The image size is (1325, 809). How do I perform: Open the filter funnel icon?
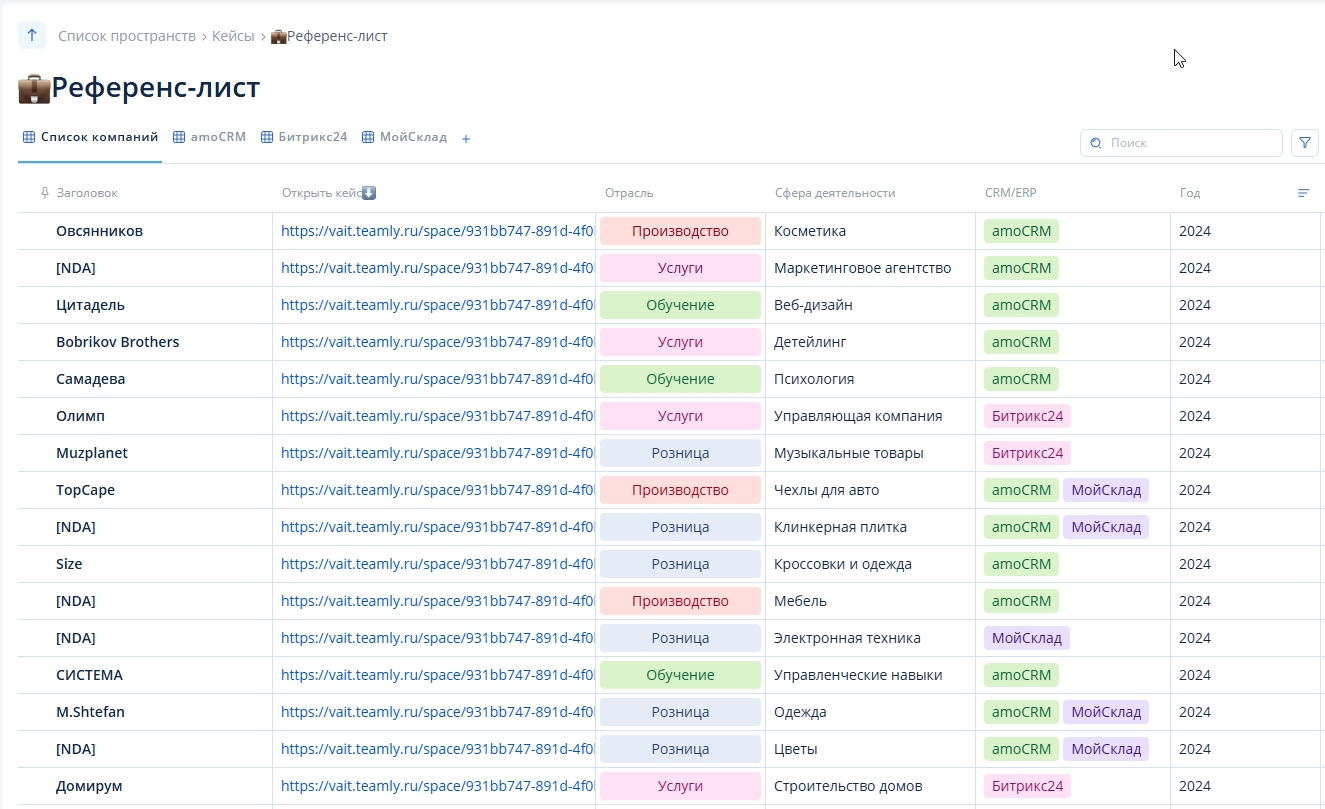pyautogui.click(x=1304, y=143)
